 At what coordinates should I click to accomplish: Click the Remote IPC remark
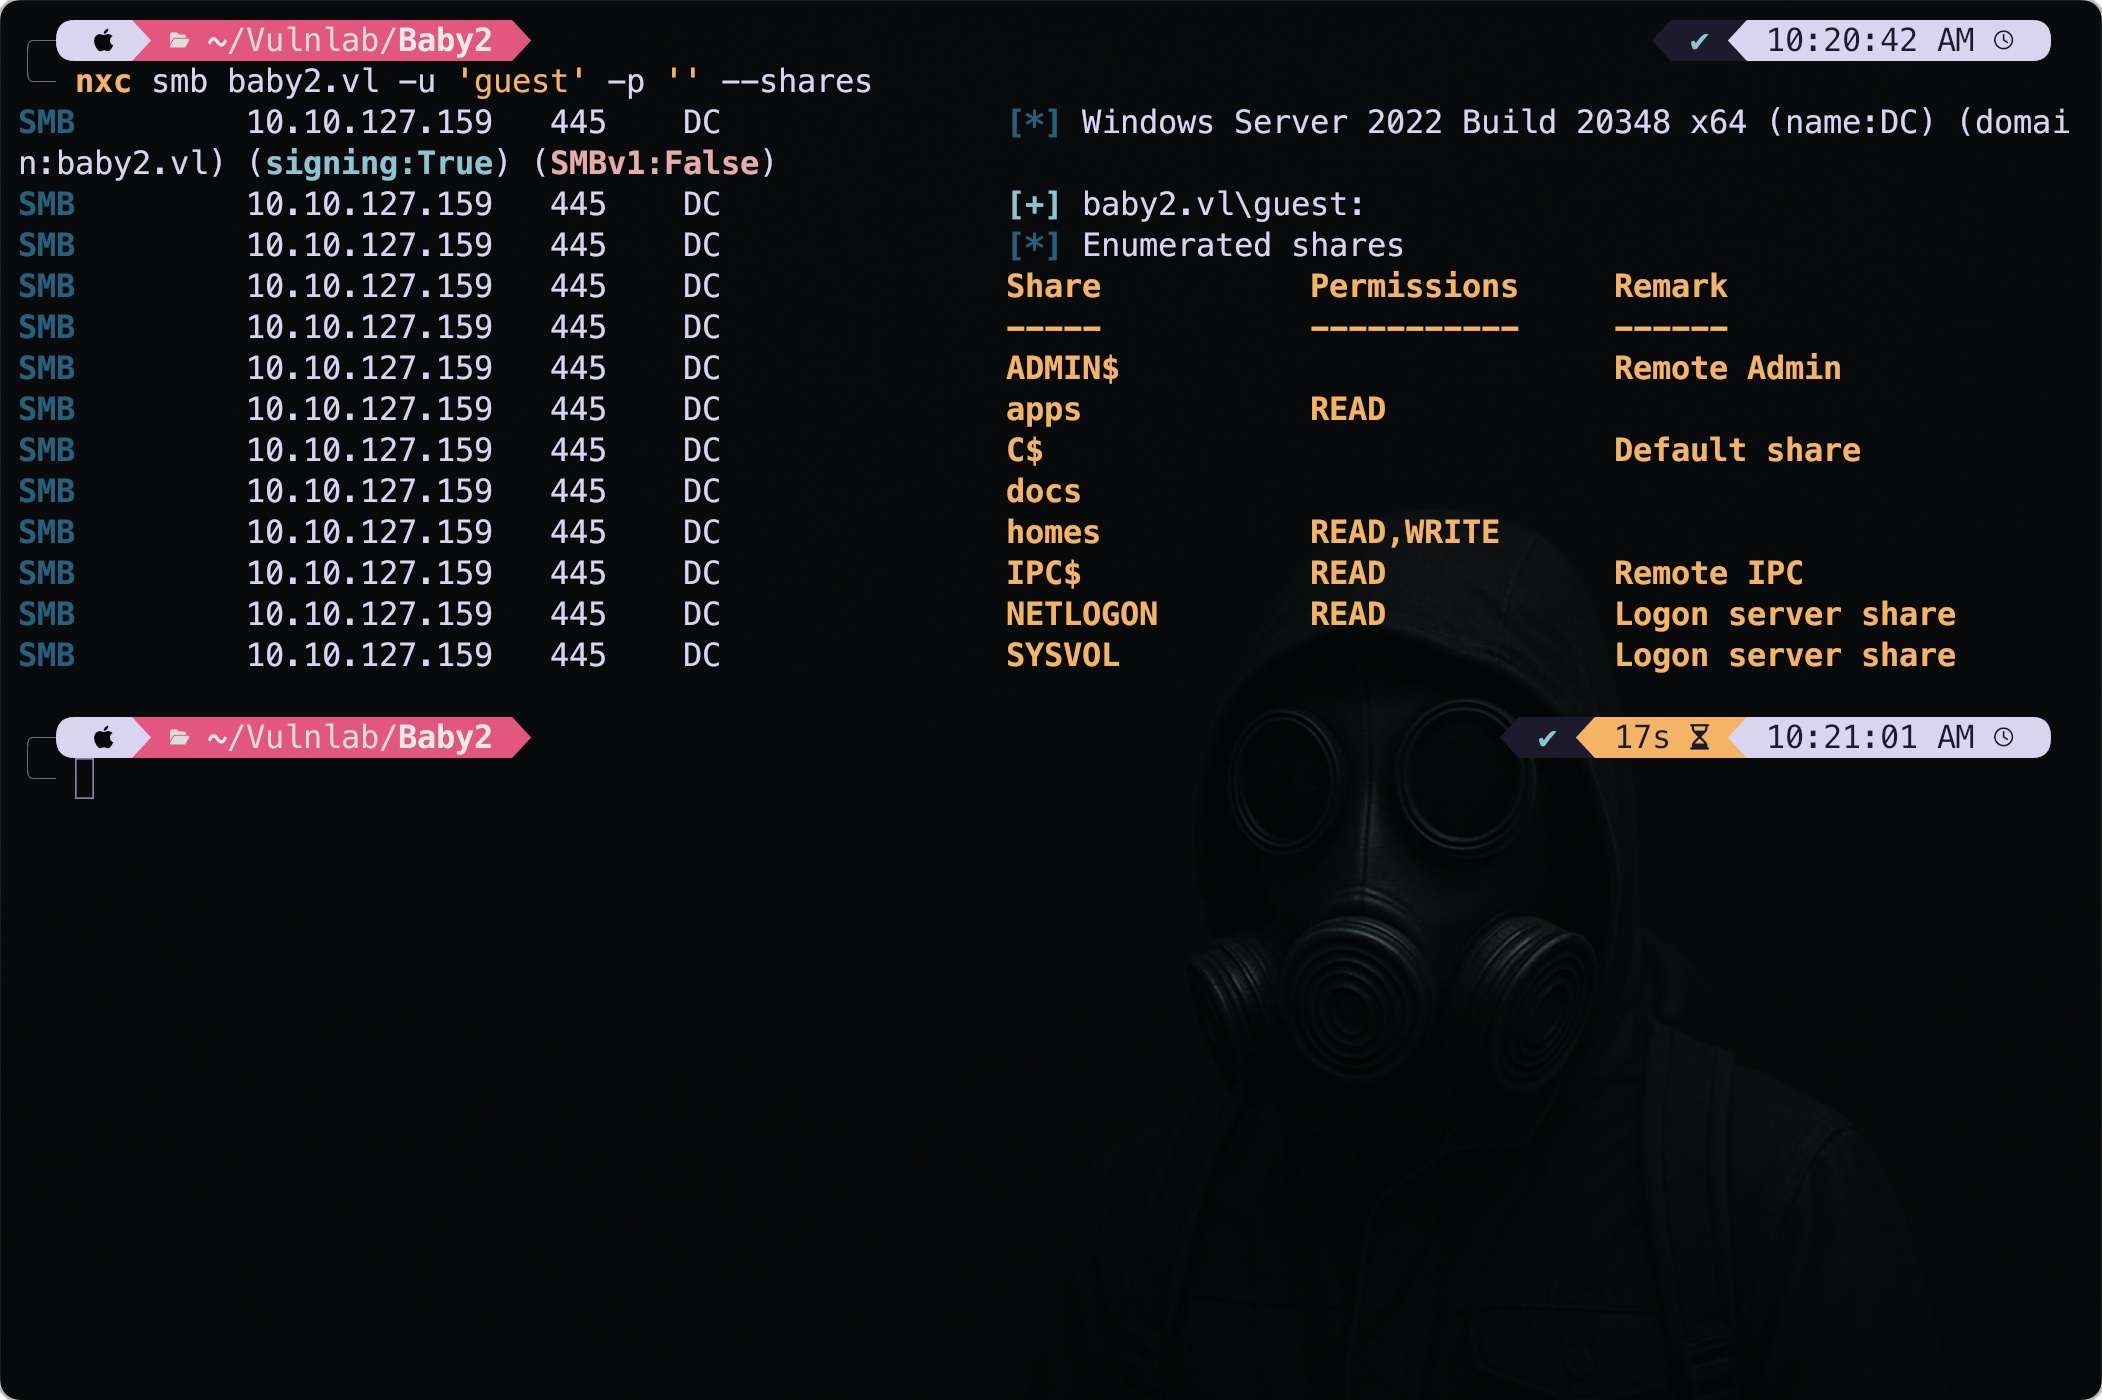[1708, 573]
